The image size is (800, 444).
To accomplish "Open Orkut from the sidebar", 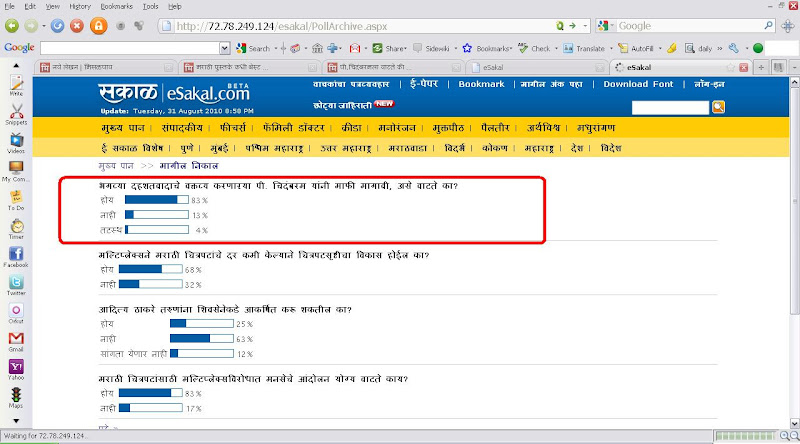I will 16,313.
